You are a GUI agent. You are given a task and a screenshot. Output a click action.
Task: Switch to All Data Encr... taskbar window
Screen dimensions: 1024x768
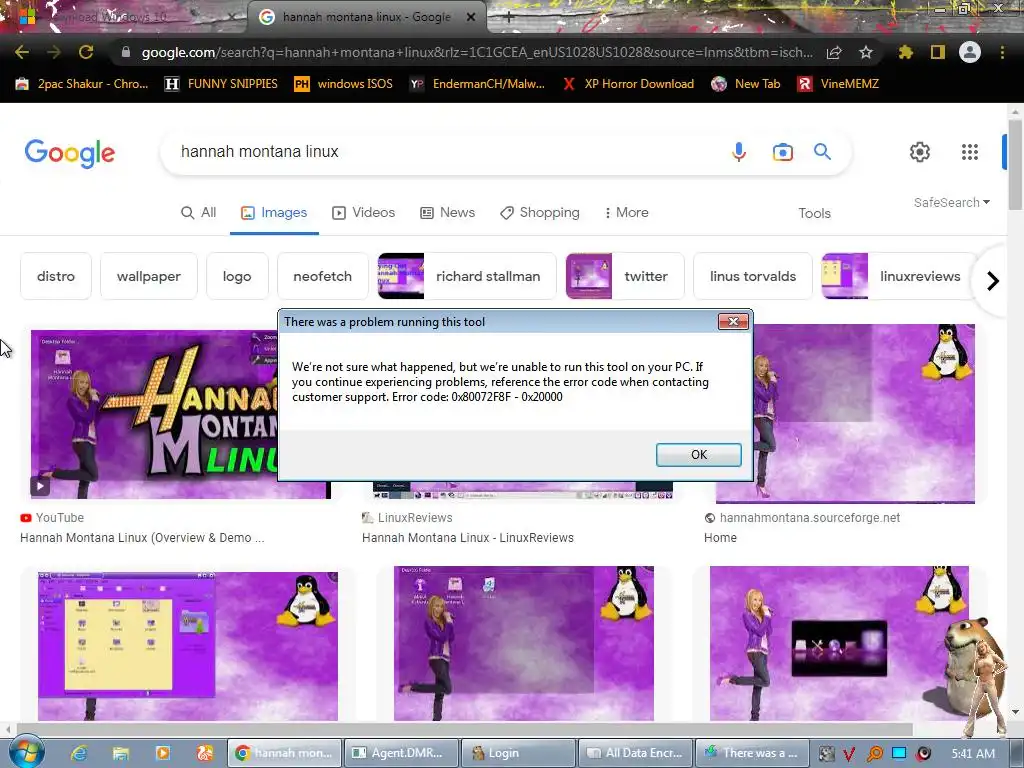coord(635,753)
